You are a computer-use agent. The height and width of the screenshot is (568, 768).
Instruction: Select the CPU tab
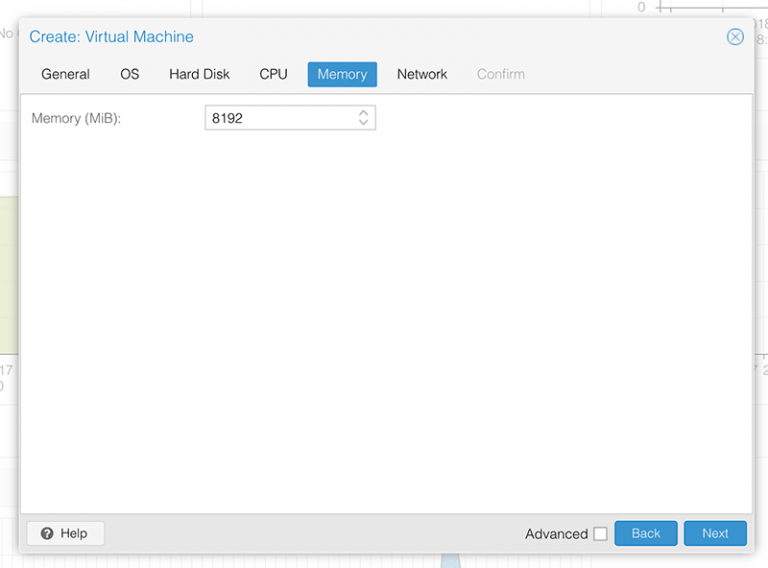273,74
